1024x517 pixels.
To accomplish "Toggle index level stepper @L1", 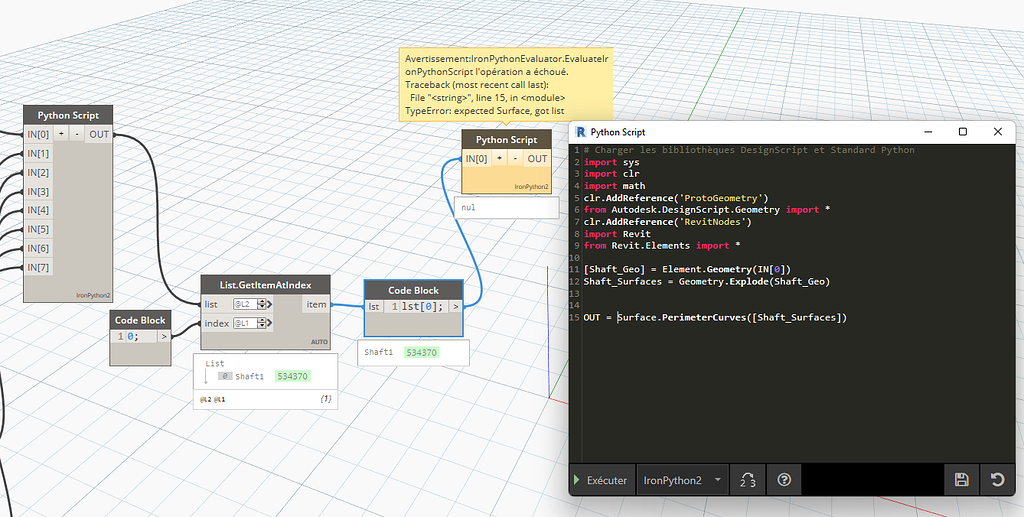I will (247, 323).
